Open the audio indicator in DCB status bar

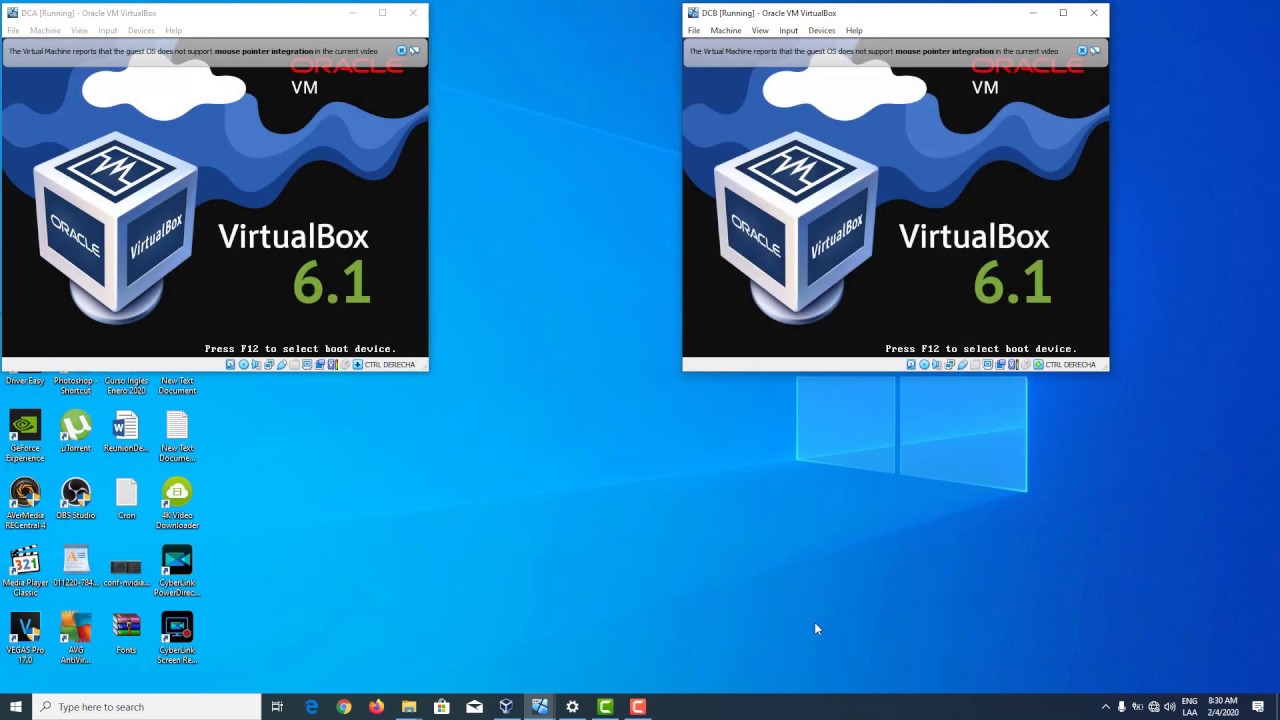(937, 364)
